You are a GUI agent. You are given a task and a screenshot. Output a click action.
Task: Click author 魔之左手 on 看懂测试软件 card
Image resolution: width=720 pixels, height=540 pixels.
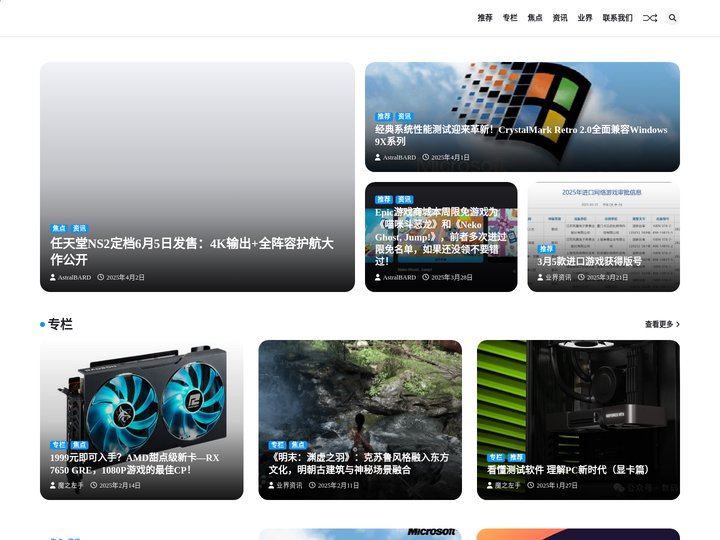(504, 485)
